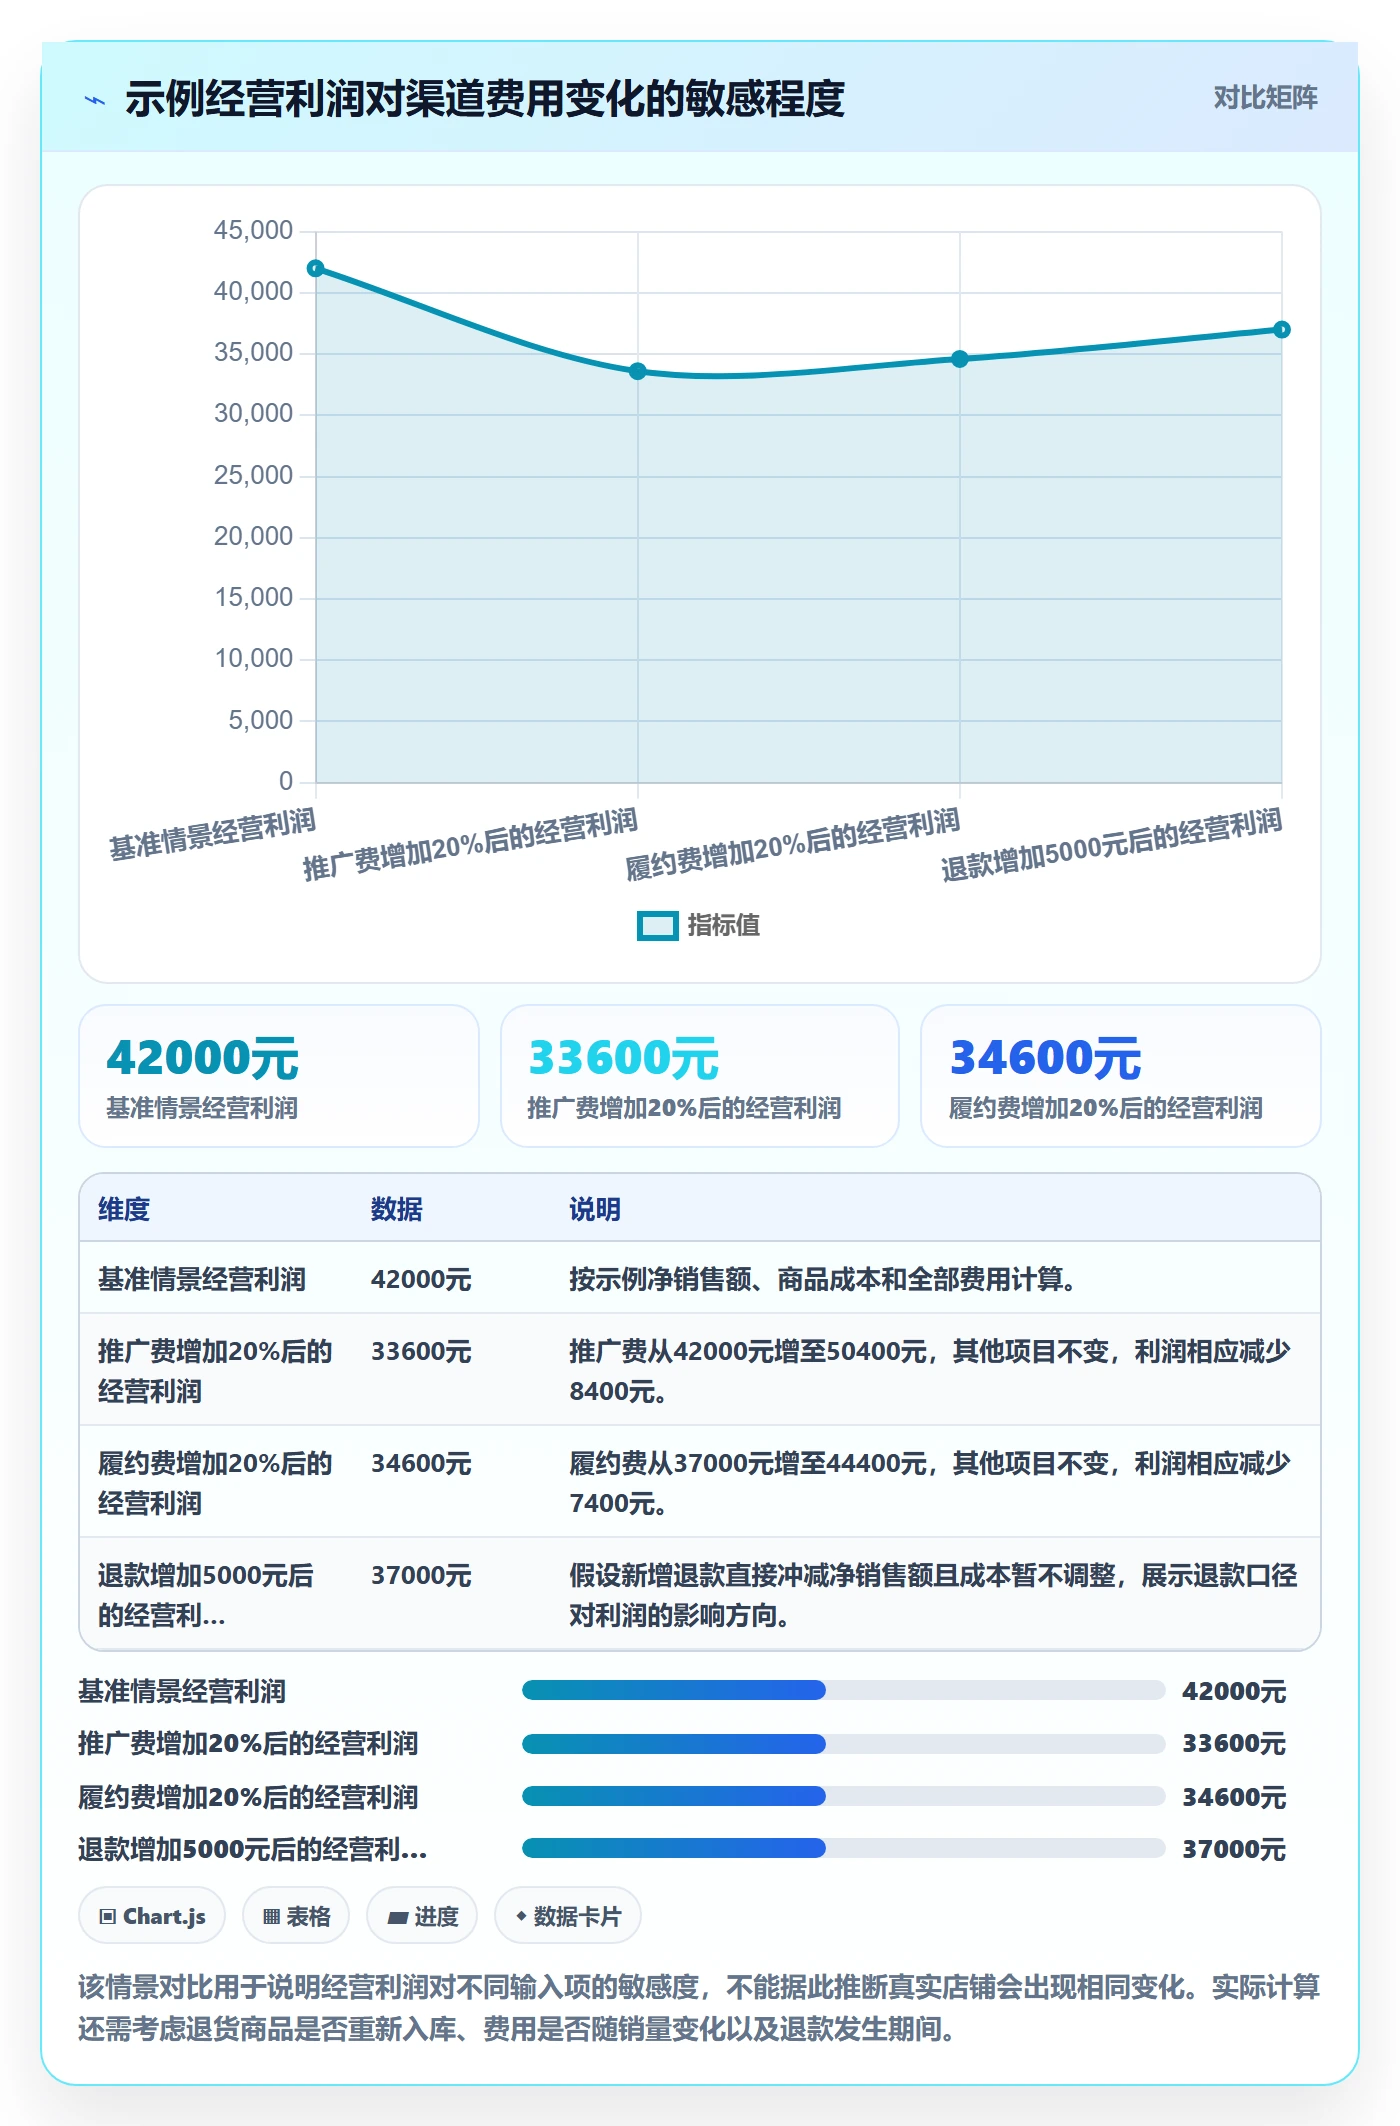Click the 指标值 legend label
This screenshot has height=2126, width=1400.
tap(723, 925)
